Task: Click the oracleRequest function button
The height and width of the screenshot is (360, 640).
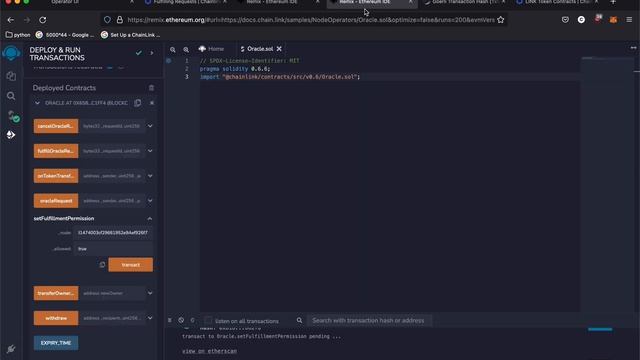Action: [x=56, y=201]
